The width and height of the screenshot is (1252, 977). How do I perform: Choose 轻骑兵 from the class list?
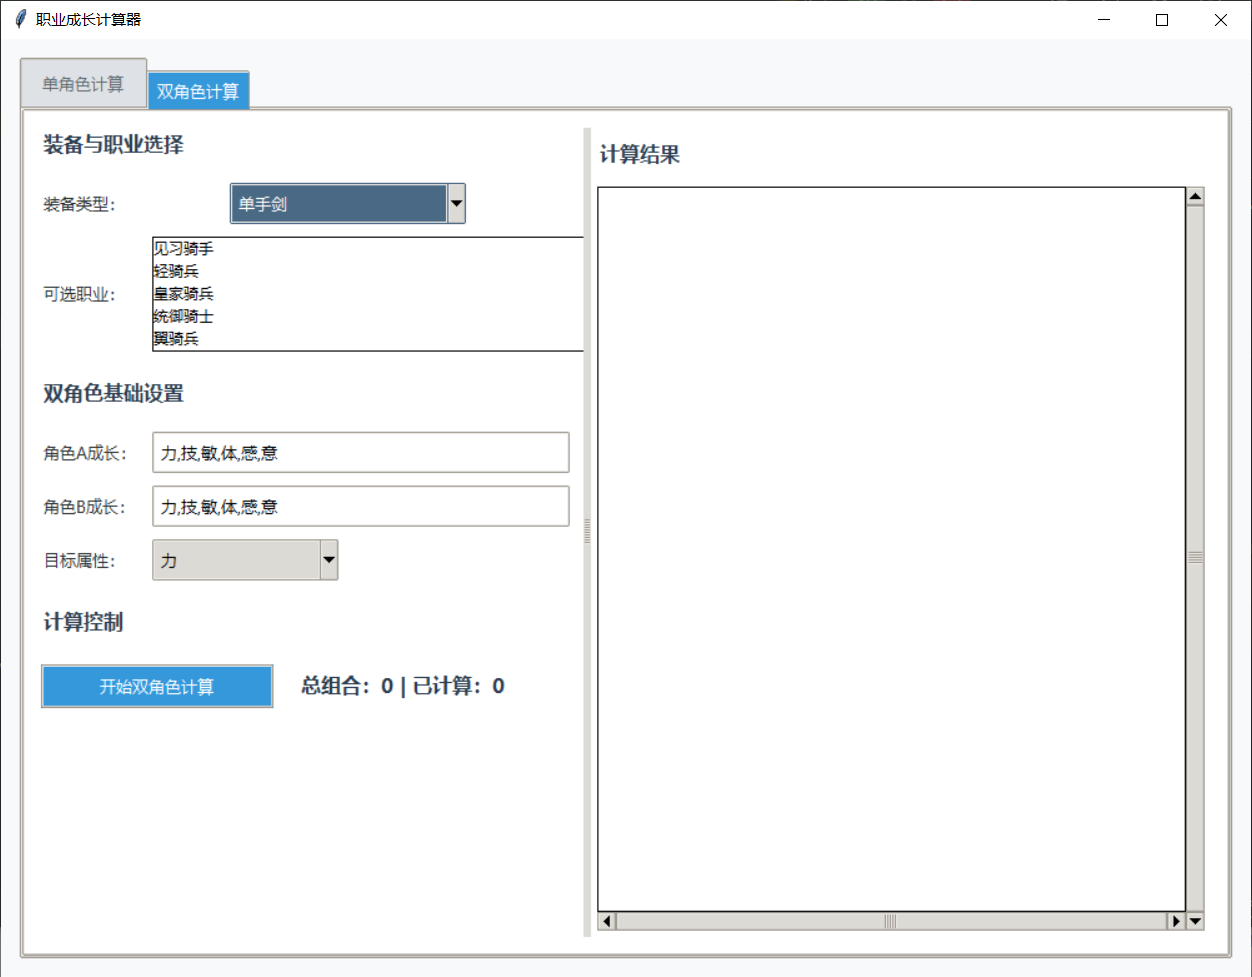pos(176,271)
